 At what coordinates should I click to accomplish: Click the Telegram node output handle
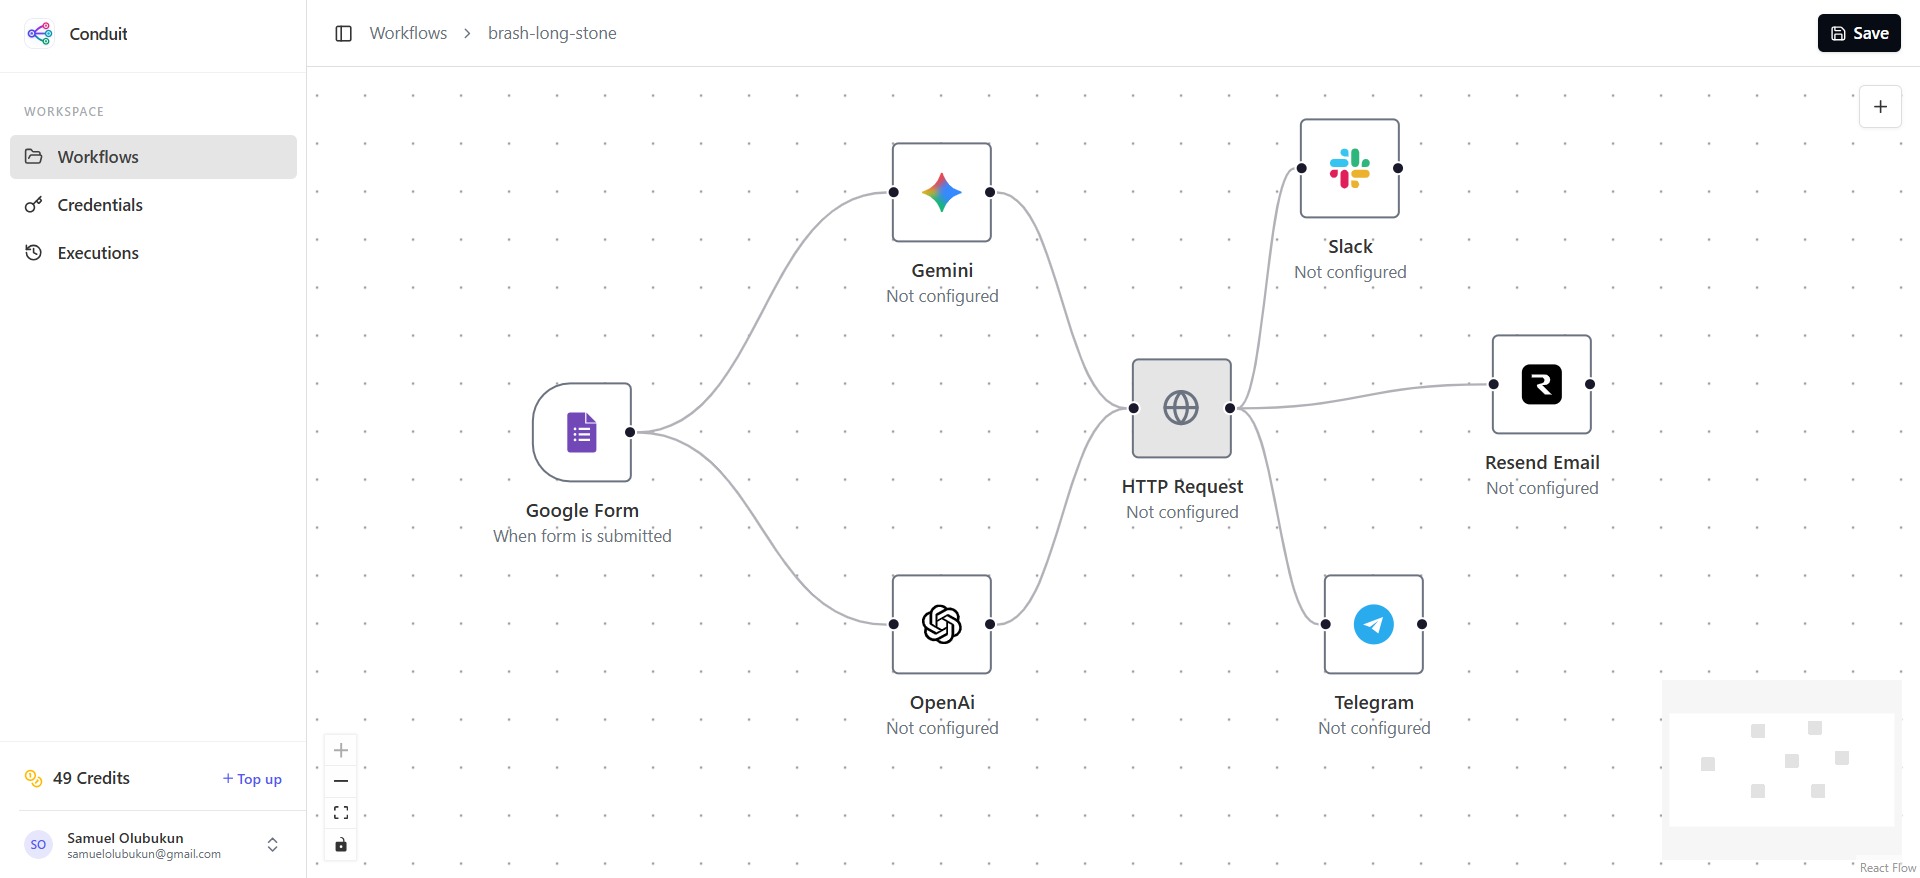1422,624
